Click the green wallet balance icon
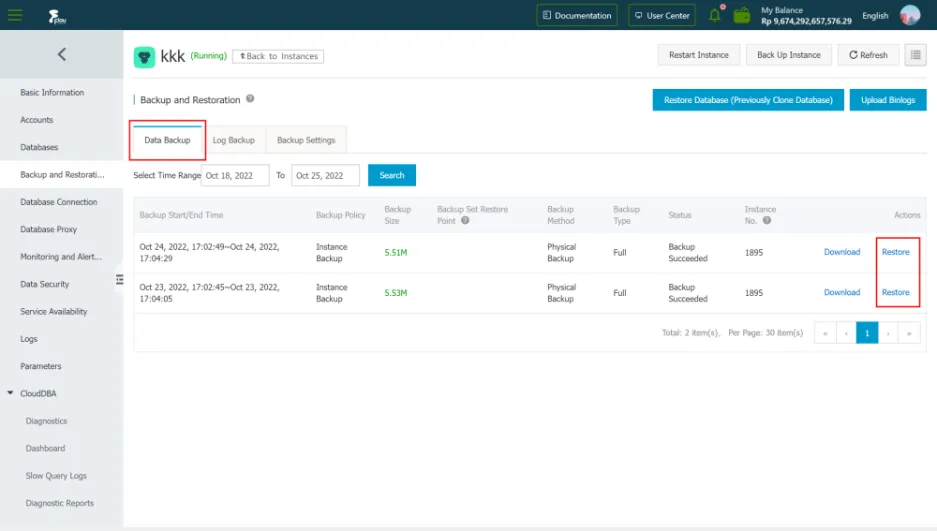Viewport: 937px width, 531px height. coord(742,15)
